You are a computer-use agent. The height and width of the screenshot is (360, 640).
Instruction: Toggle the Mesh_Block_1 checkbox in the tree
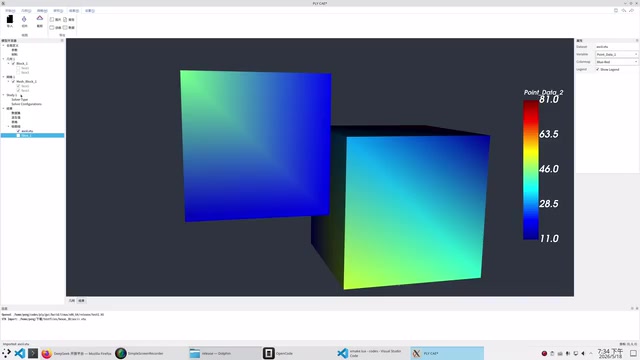[x=13, y=82]
